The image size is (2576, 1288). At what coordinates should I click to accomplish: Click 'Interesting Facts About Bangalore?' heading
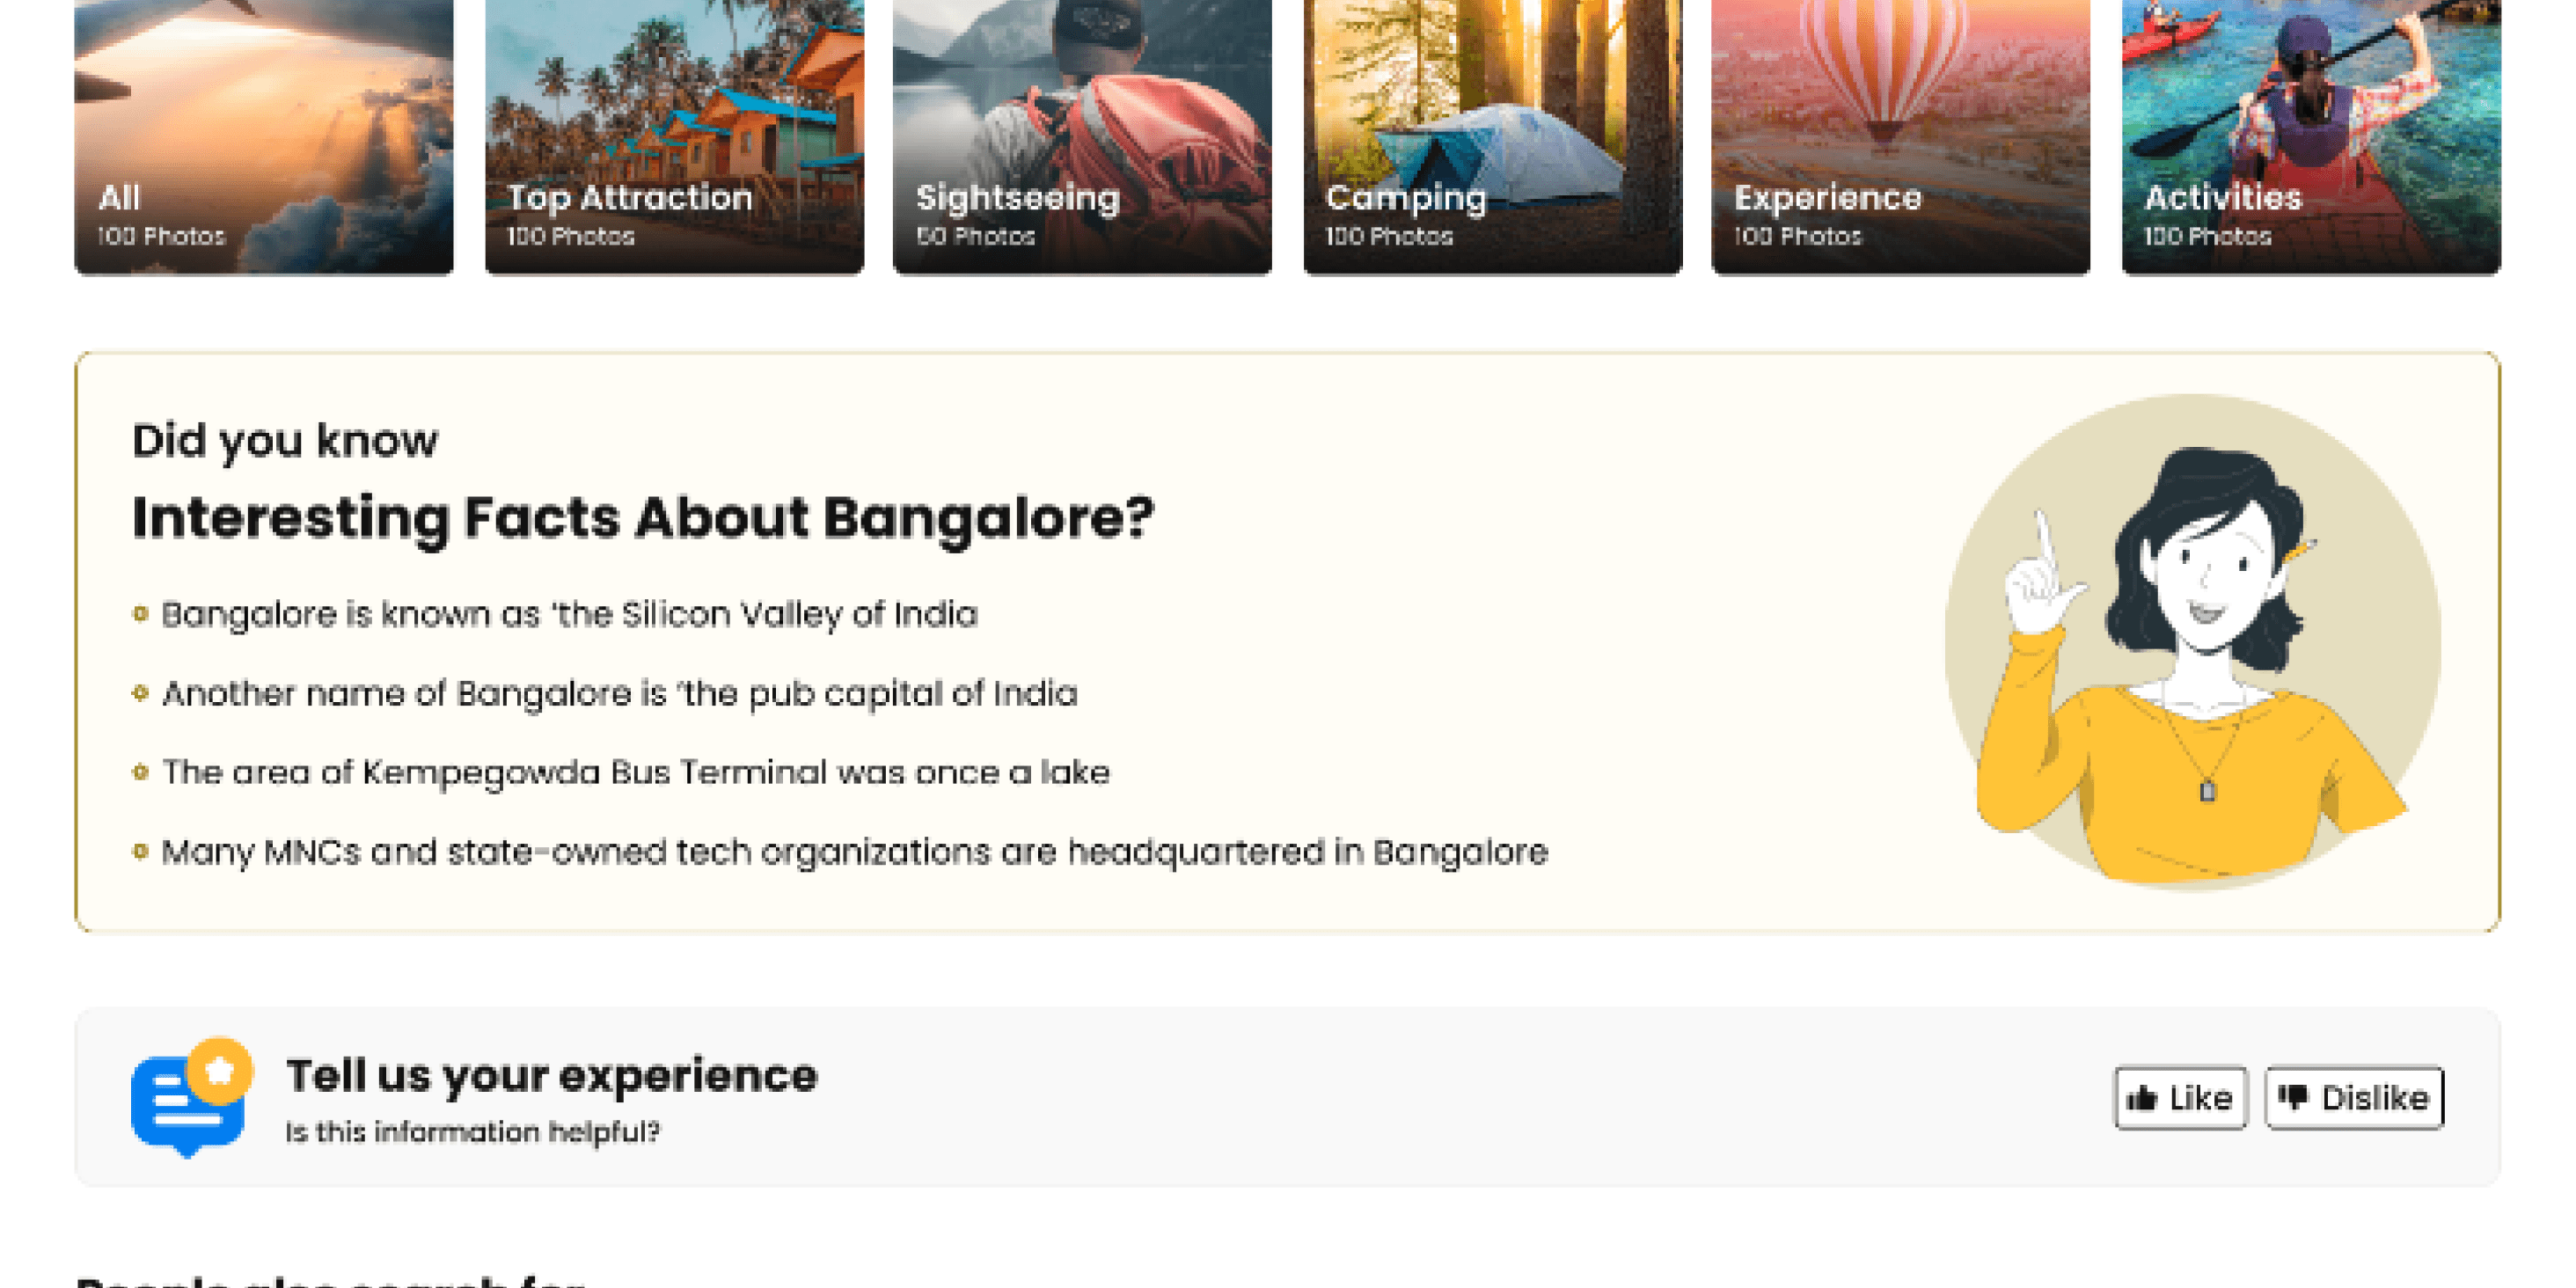click(643, 518)
